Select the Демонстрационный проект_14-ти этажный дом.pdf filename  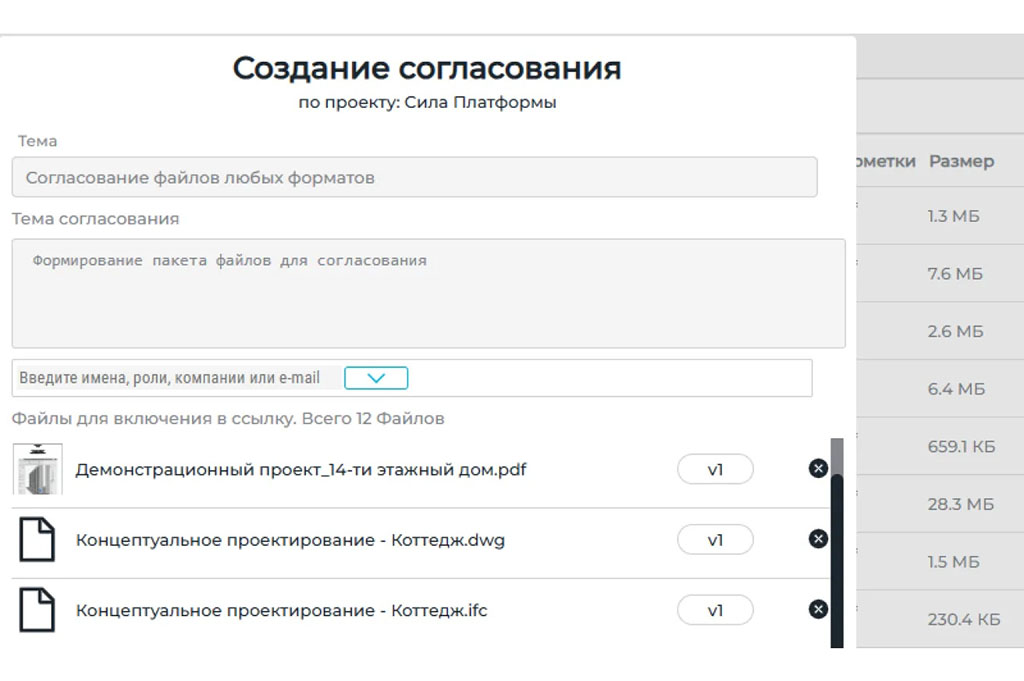(301, 469)
